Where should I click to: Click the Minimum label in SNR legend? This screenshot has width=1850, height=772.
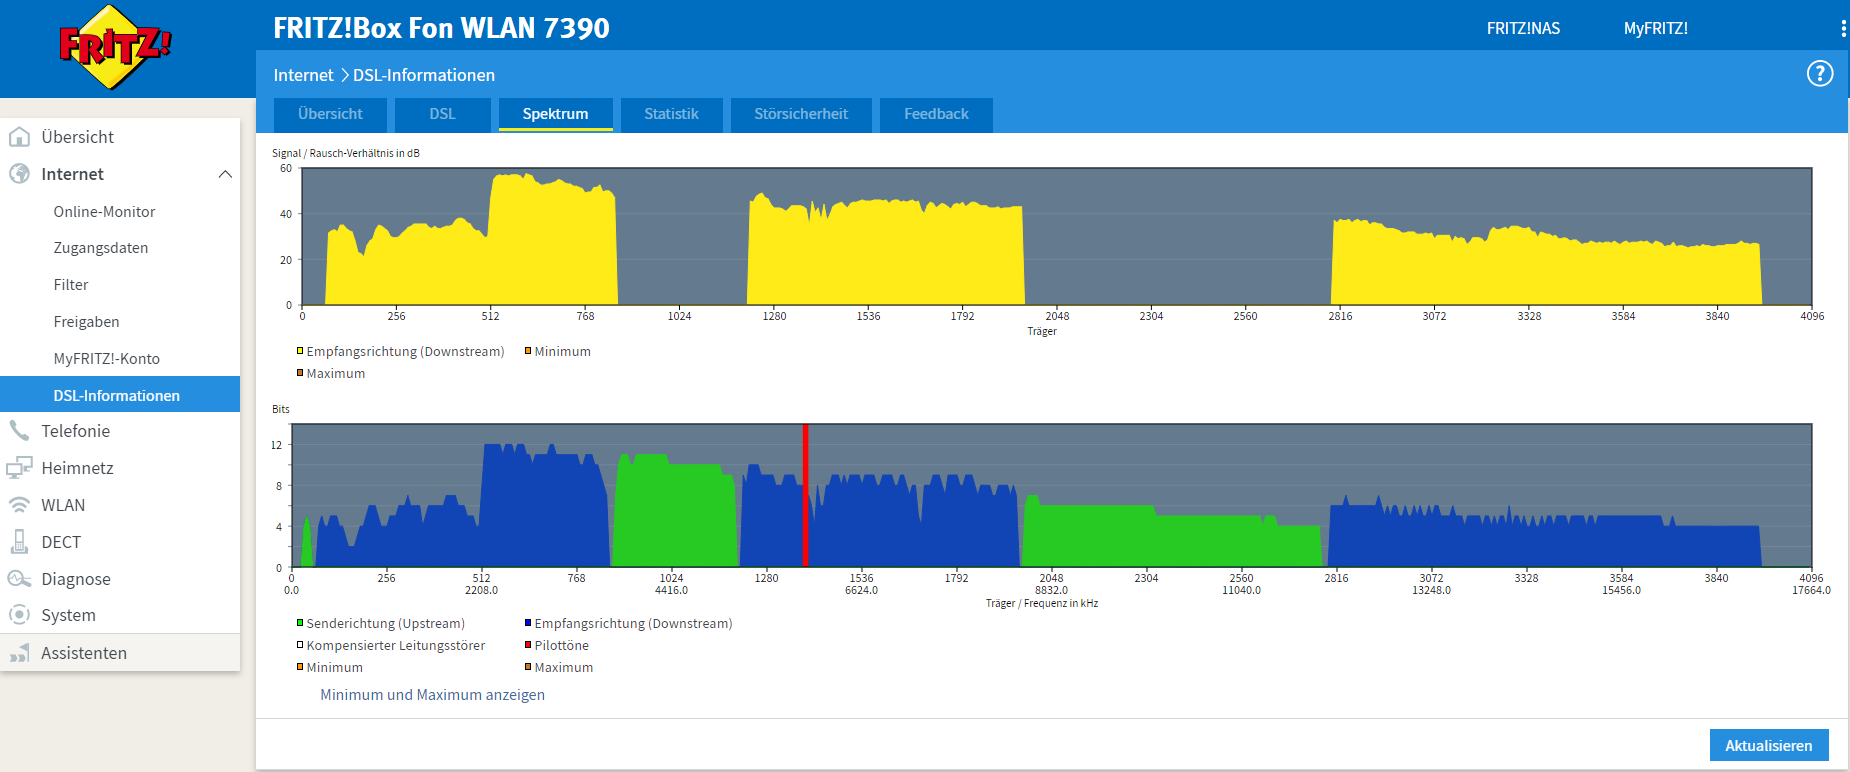point(563,351)
